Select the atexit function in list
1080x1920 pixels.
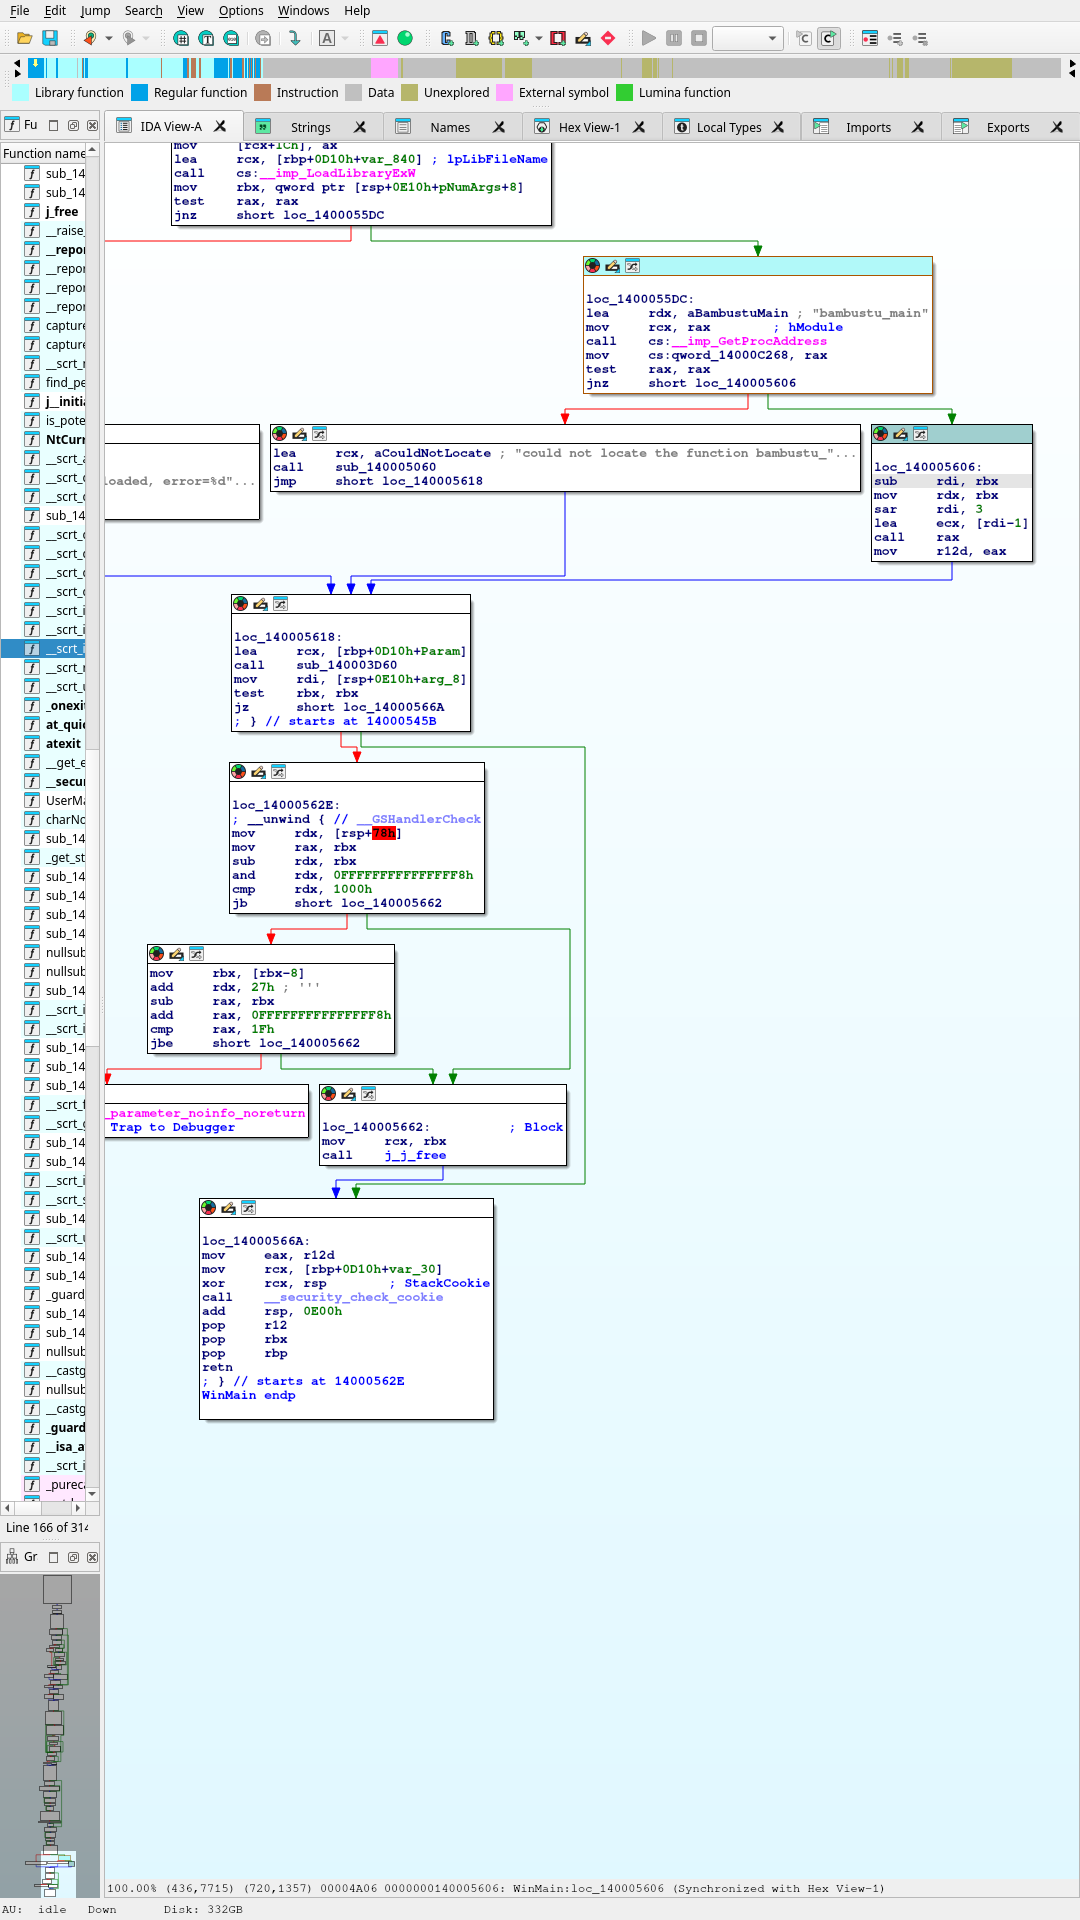point(63,744)
